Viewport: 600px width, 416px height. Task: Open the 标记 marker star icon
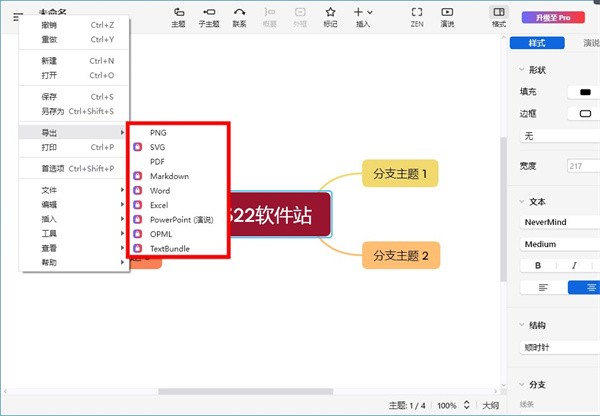[x=331, y=16]
